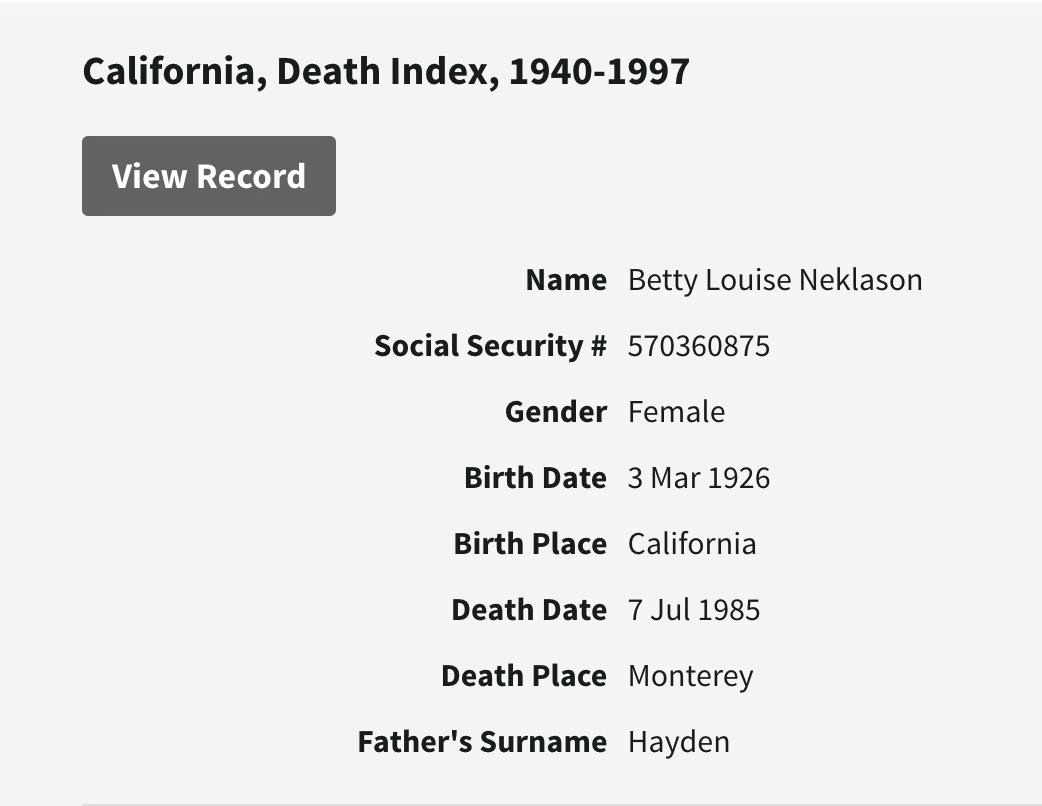Click the Death Place label
Viewport: 1042px width, 806px height.
[524, 676]
